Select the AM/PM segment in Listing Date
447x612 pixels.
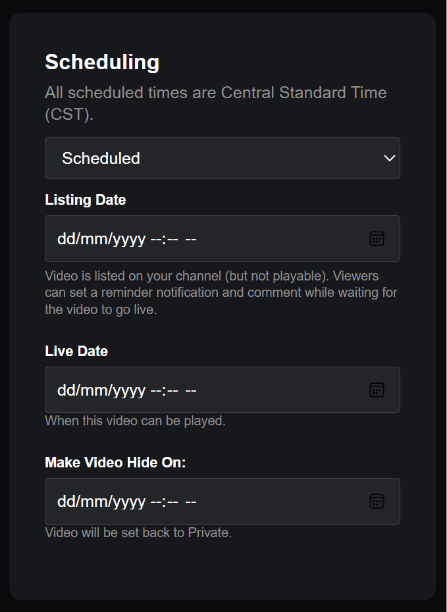(x=191, y=239)
